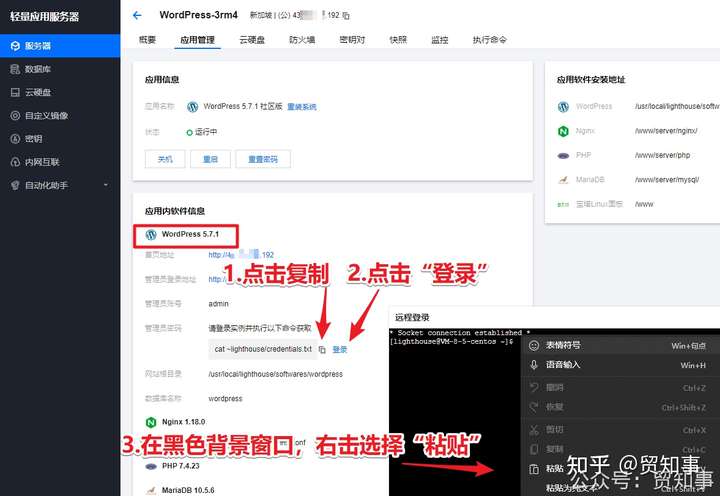Screen dimensions: 720x496
Task: Click the WordPress-3rm4 instance title
Action: tap(198, 15)
